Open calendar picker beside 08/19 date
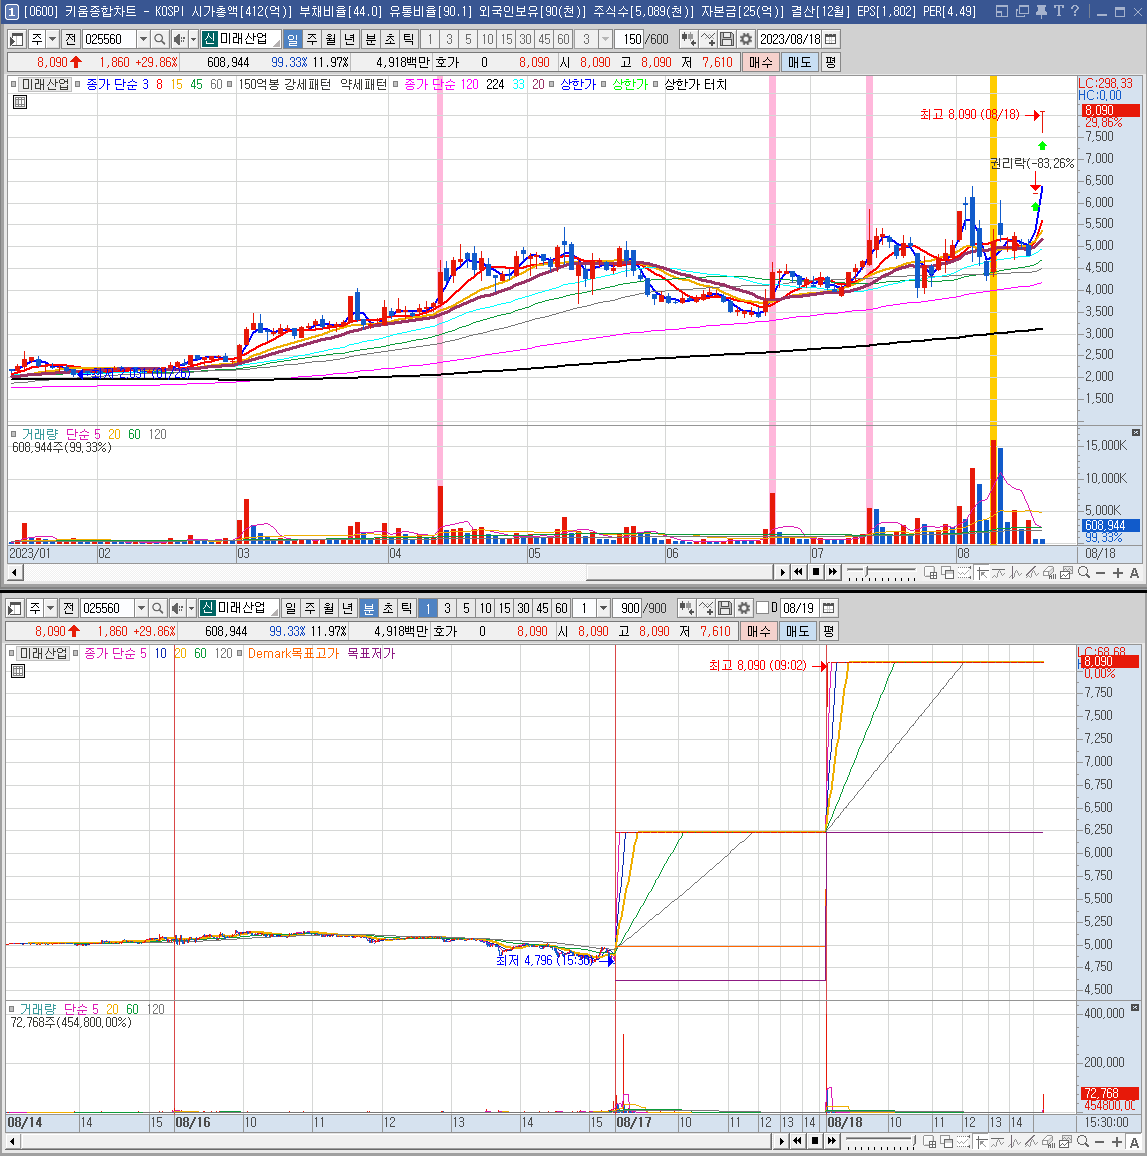 (829, 608)
